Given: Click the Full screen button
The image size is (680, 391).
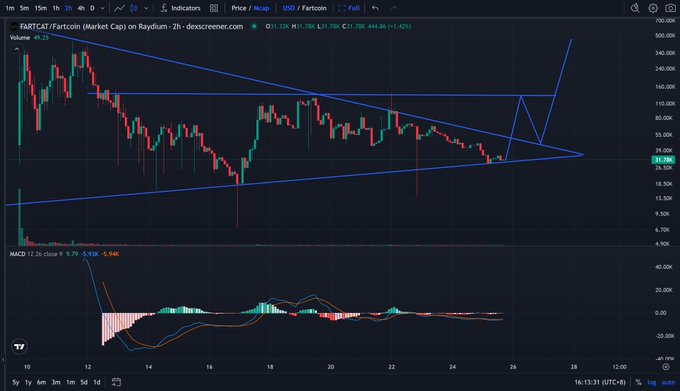Looking at the screenshot, I should (x=349, y=8).
